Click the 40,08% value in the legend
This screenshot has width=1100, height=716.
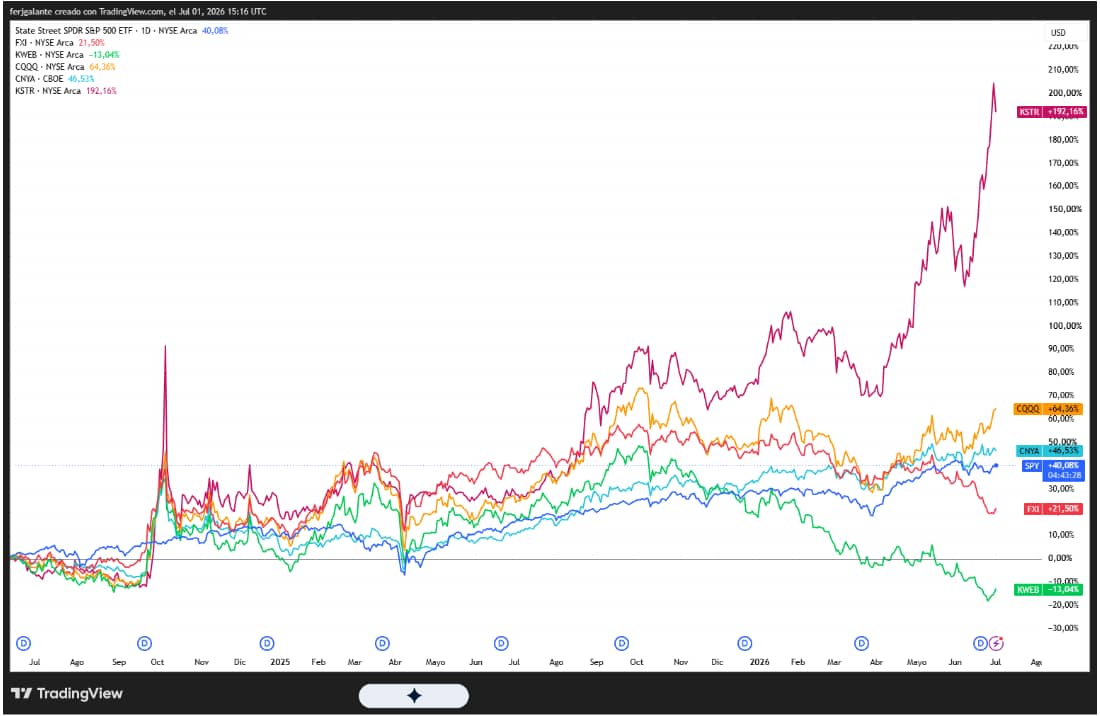click(x=215, y=31)
